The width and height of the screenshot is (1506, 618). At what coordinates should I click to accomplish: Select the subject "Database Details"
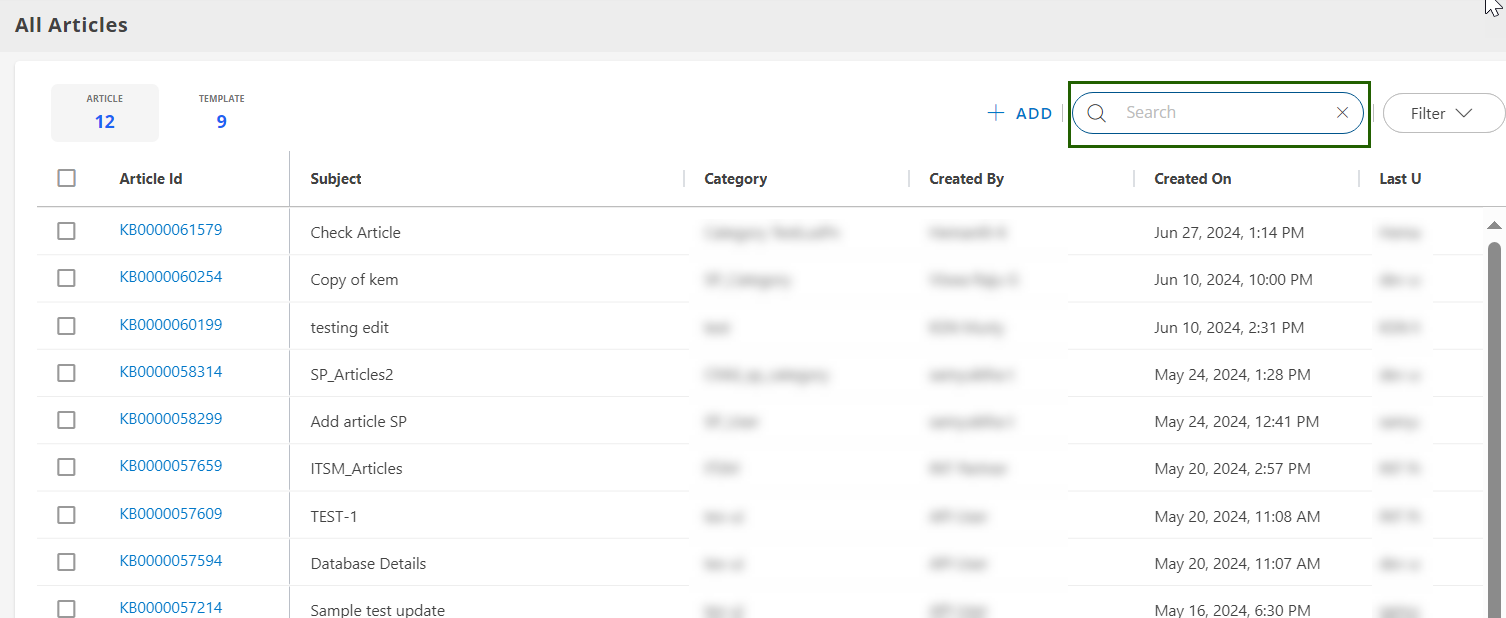(369, 564)
